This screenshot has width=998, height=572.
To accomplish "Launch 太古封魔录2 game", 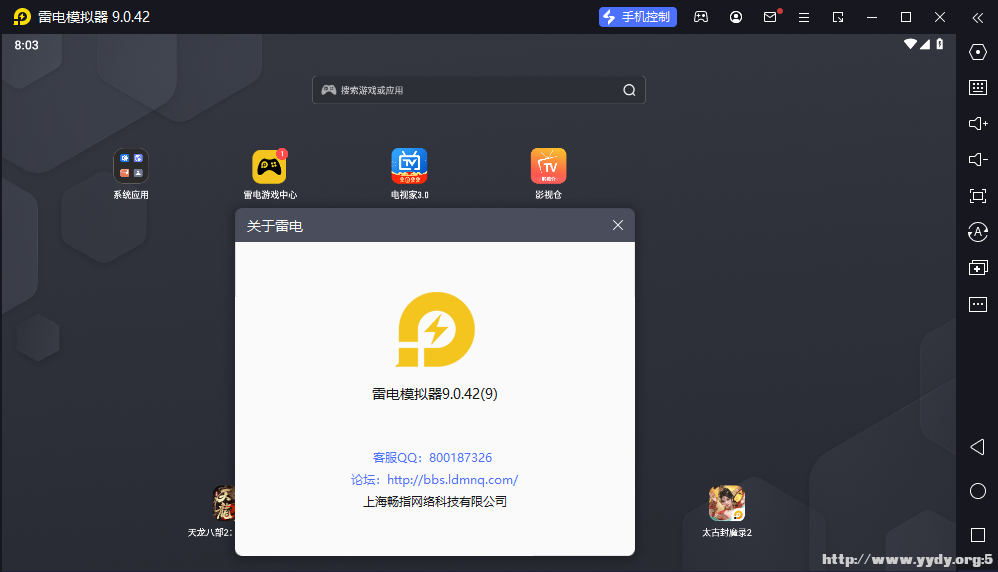I will tap(727, 512).
